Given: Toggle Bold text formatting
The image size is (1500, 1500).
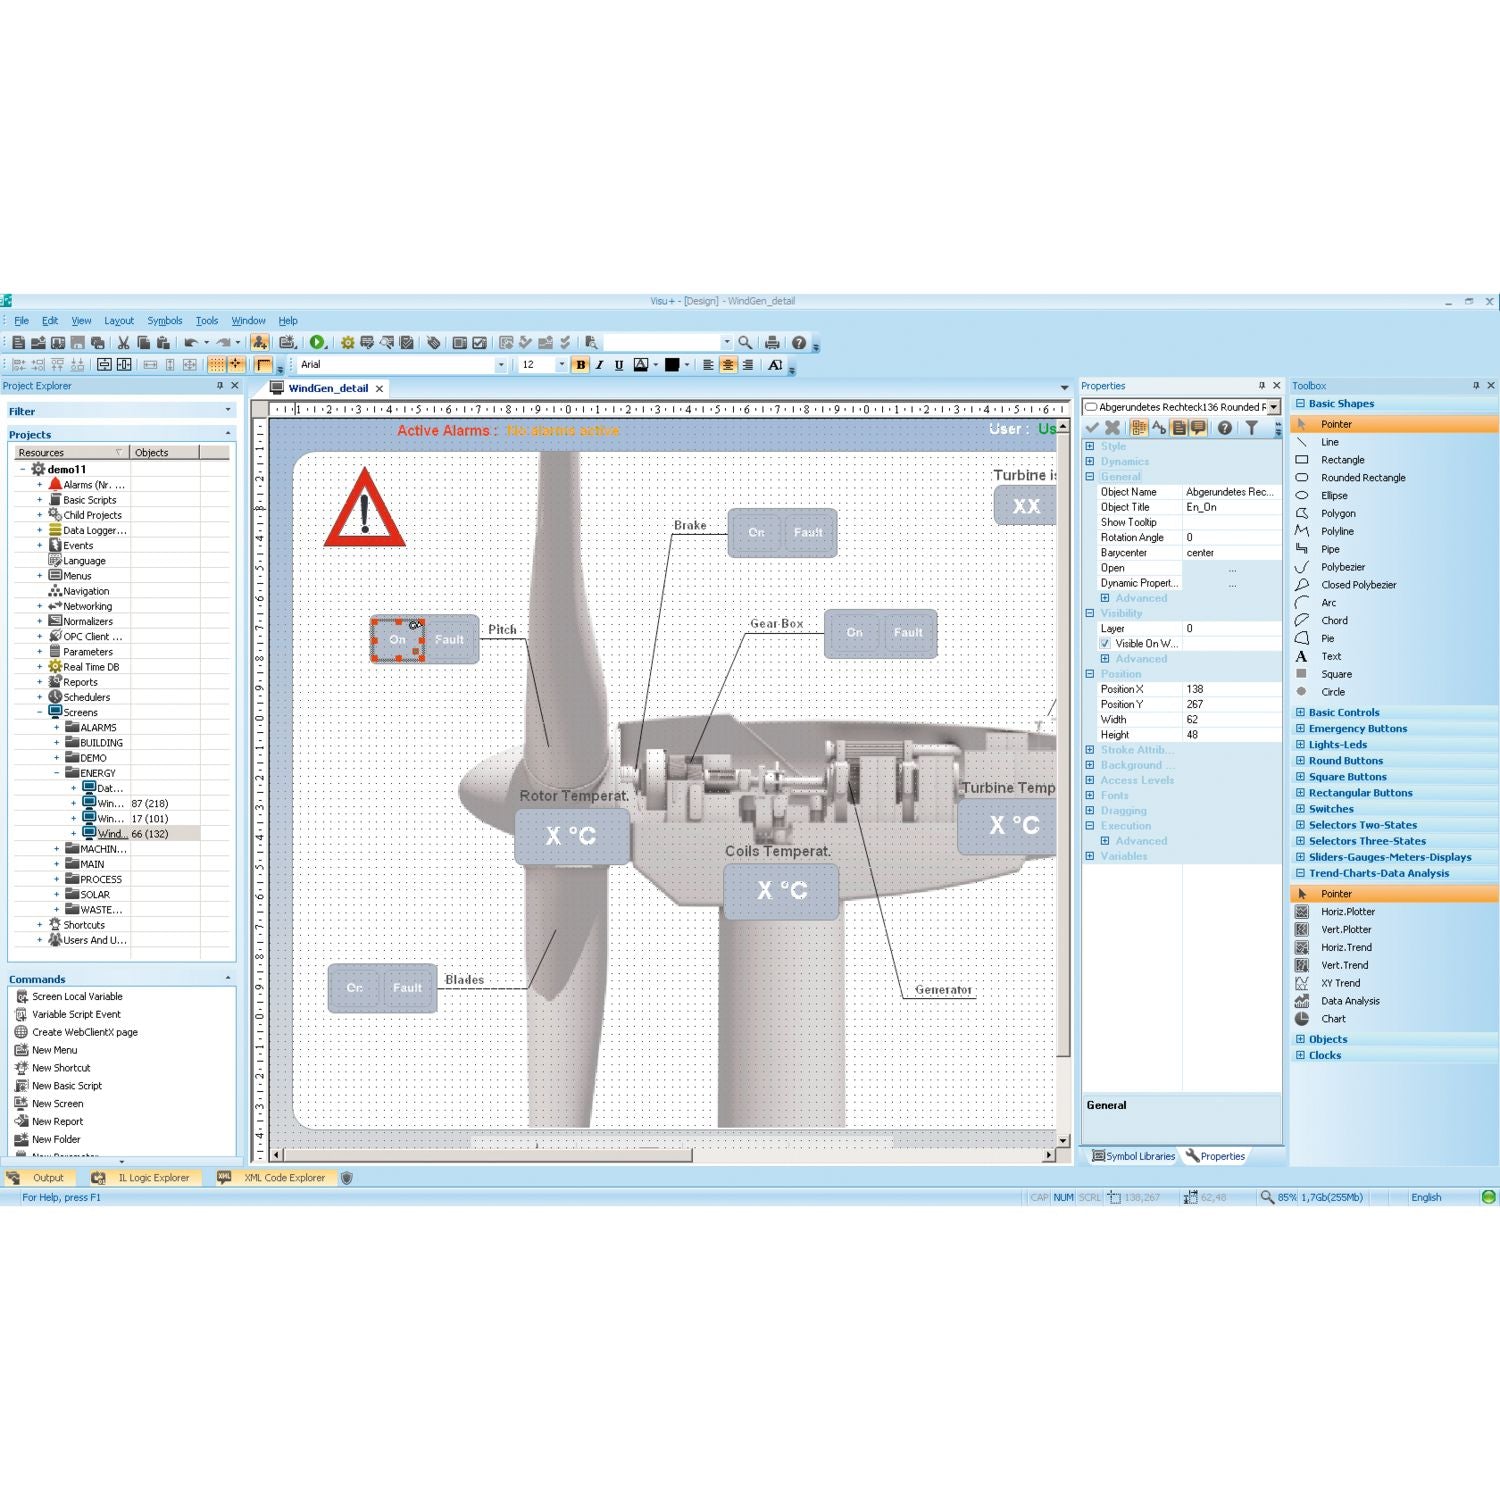Looking at the screenshot, I should pyautogui.click(x=580, y=365).
